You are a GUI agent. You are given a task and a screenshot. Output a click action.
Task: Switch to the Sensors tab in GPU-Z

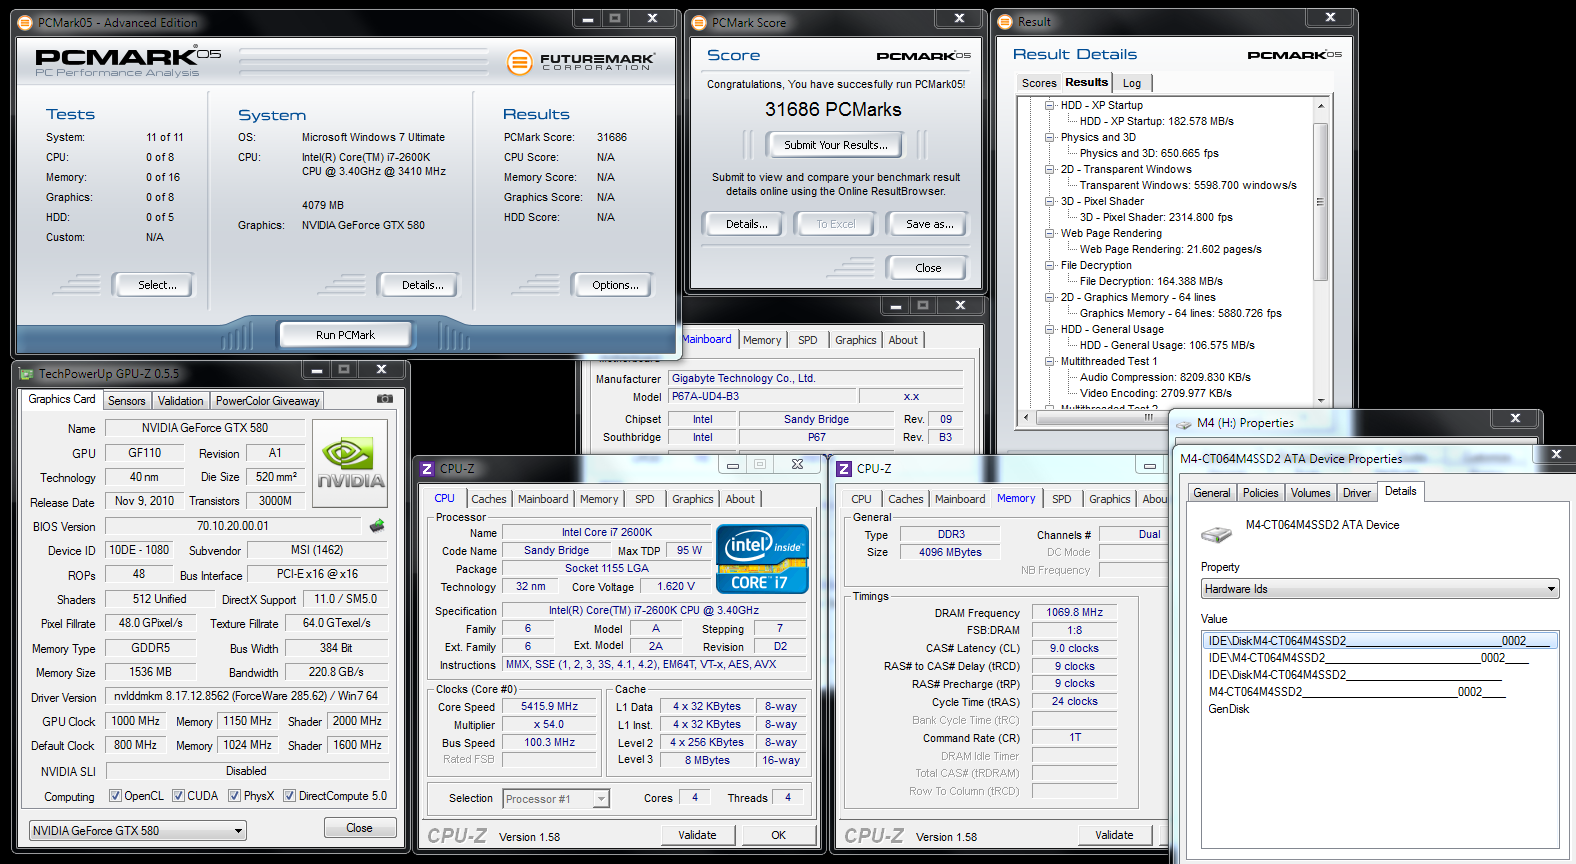click(x=127, y=401)
